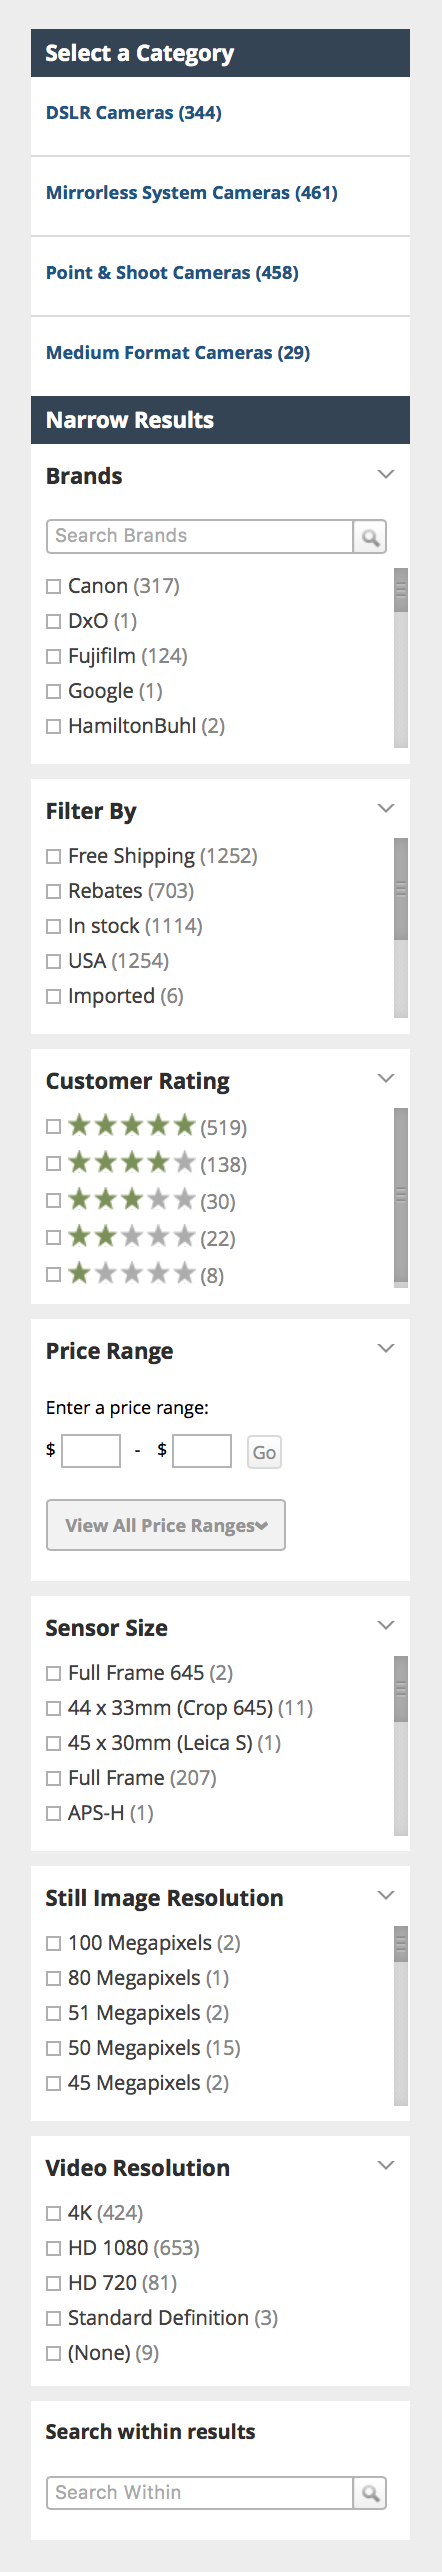Image resolution: width=442 pixels, height=2572 pixels.
Task: Click the Go price range button
Action: tap(264, 1452)
